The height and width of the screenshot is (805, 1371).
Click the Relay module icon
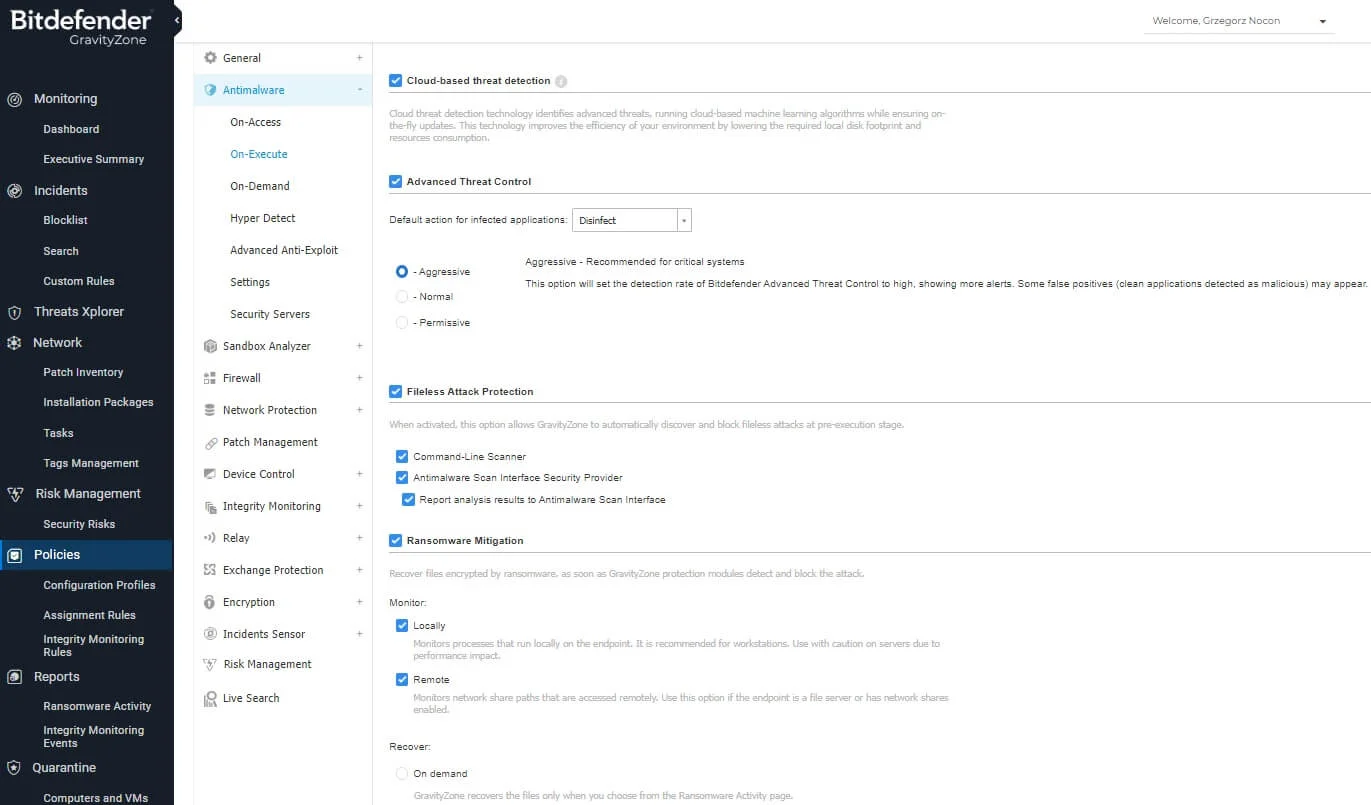click(208, 538)
